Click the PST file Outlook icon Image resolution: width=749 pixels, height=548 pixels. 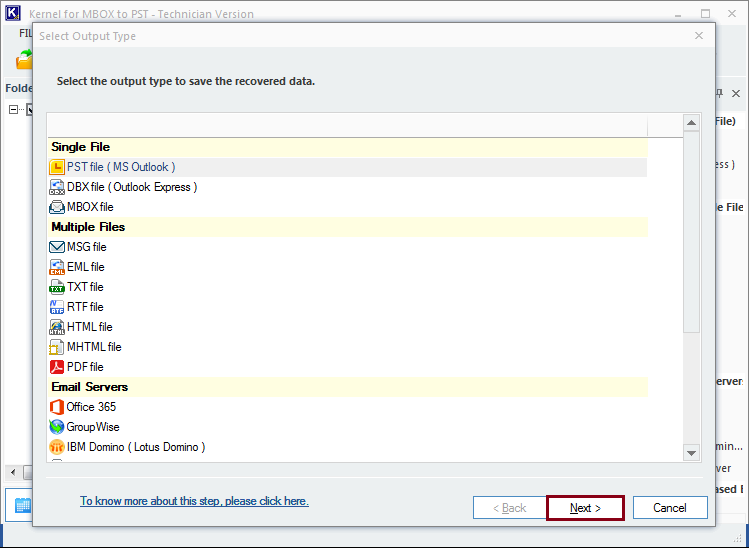point(57,167)
